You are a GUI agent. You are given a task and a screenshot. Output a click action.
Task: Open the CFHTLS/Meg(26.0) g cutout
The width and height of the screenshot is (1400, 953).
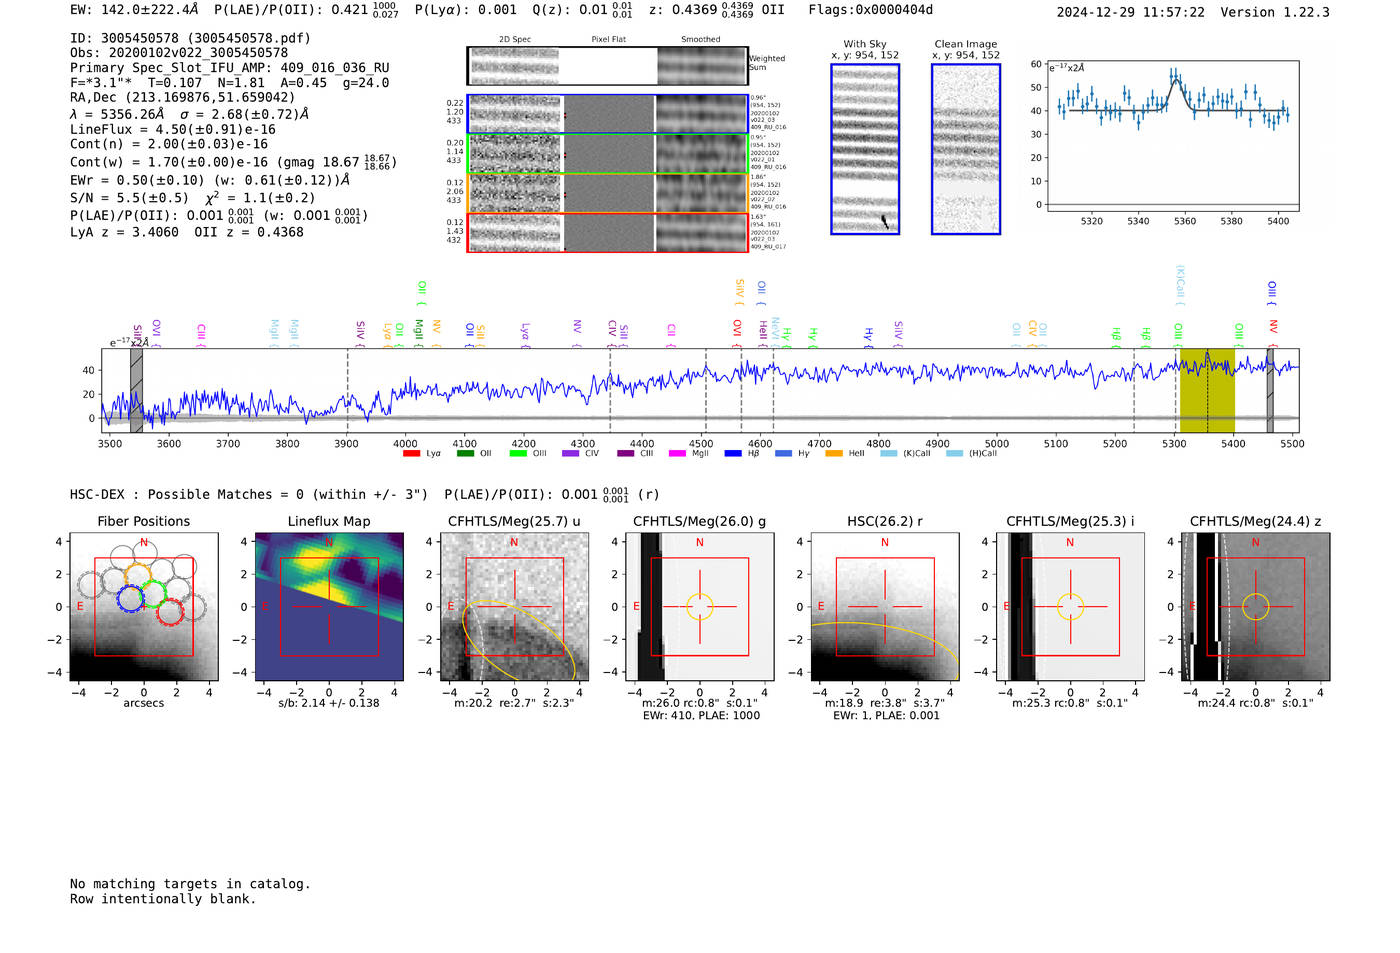(700, 607)
